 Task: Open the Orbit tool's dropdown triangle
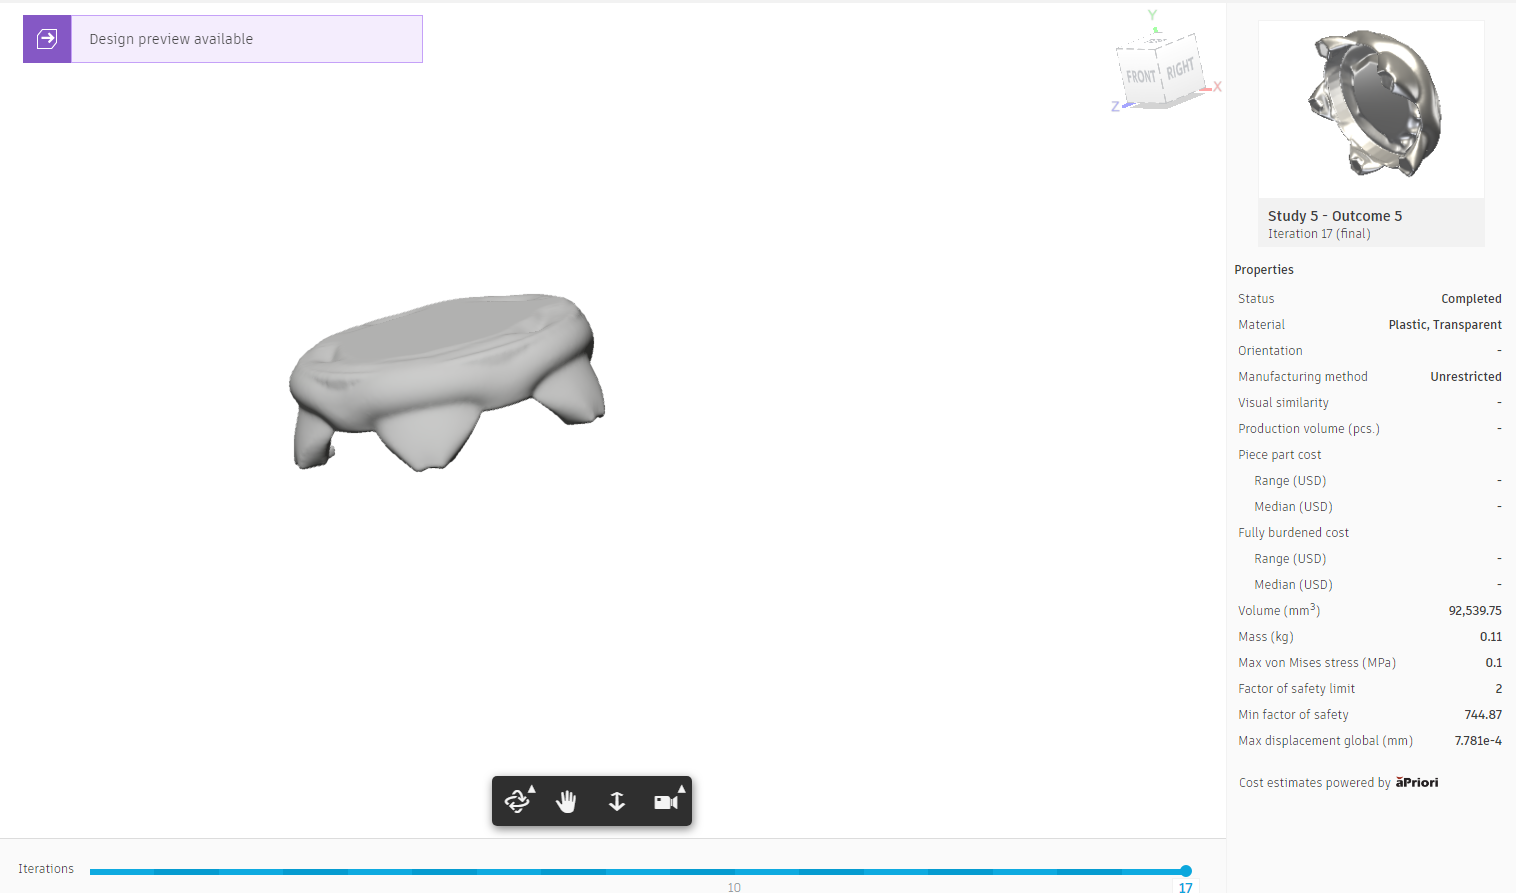pyautogui.click(x=531, y=788)
